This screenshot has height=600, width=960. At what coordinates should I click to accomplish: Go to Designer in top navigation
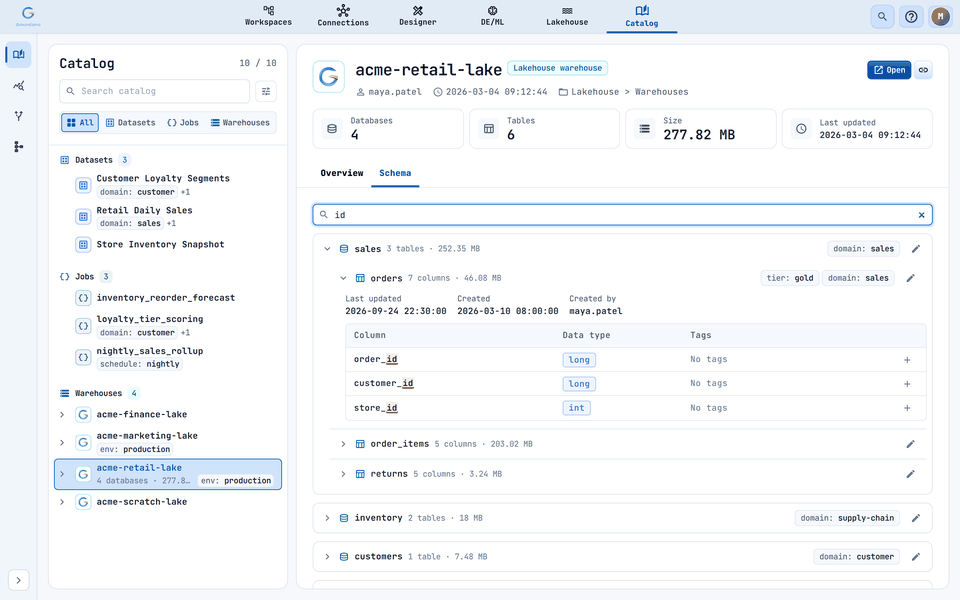point(418,16)
